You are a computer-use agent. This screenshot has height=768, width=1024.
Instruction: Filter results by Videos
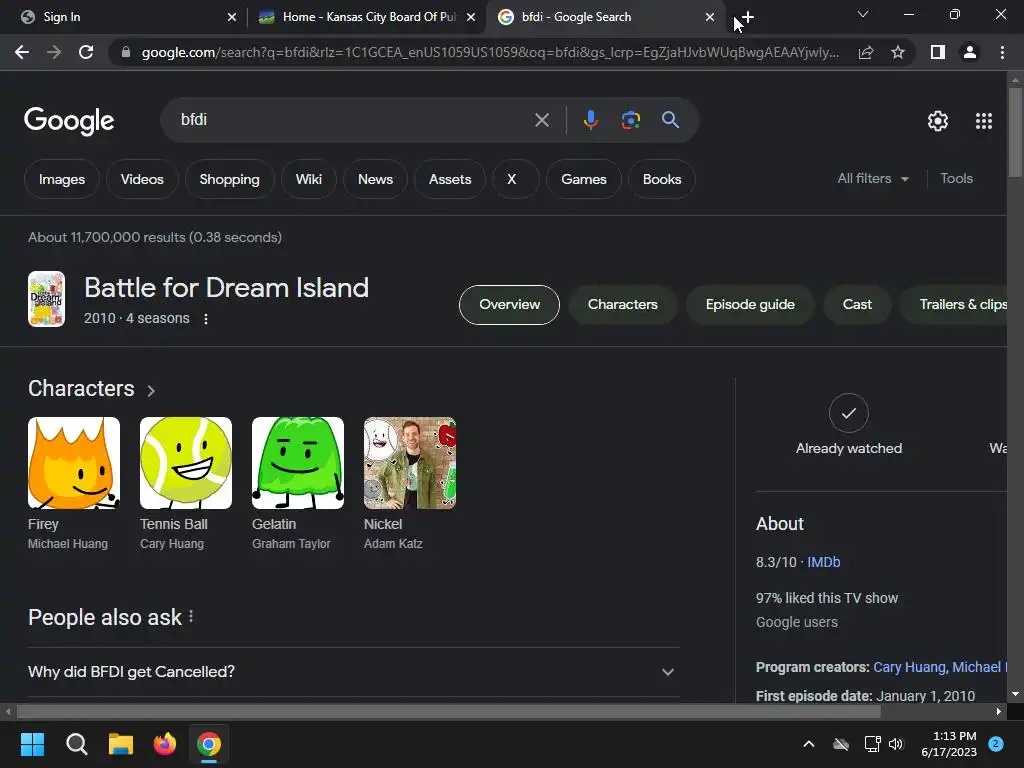[142, 179]
